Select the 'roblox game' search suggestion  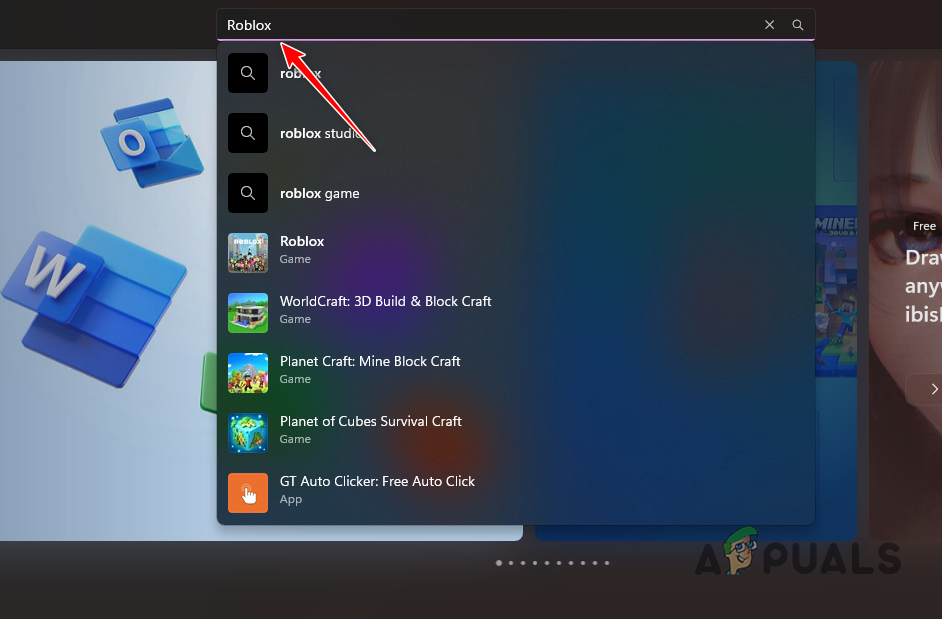pyautogui.click(x=515, y=193)
